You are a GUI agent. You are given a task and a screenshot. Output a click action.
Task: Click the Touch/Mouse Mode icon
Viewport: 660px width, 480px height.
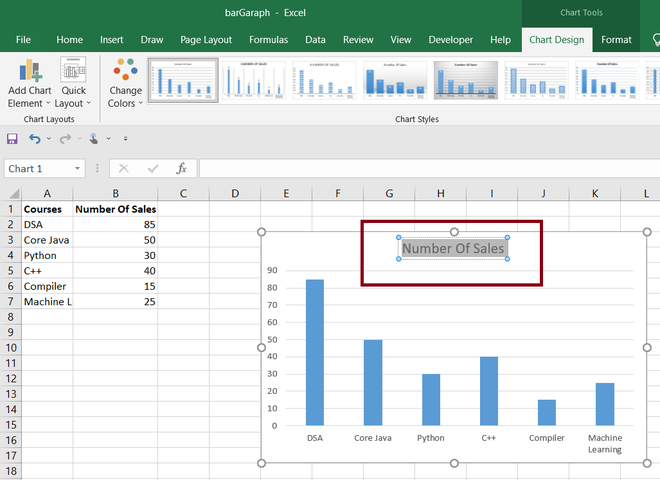point(94,138)
